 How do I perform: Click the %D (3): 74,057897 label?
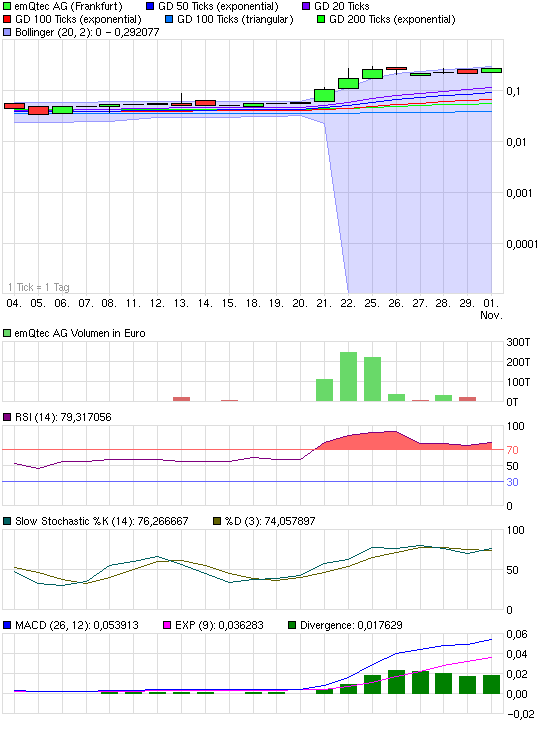tap(270, 521)
